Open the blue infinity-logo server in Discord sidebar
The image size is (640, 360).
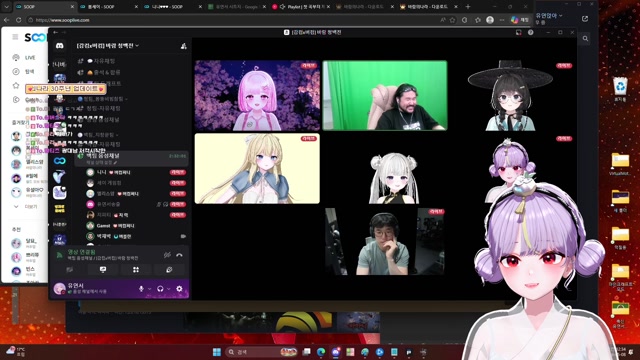(x=60, y=161)
